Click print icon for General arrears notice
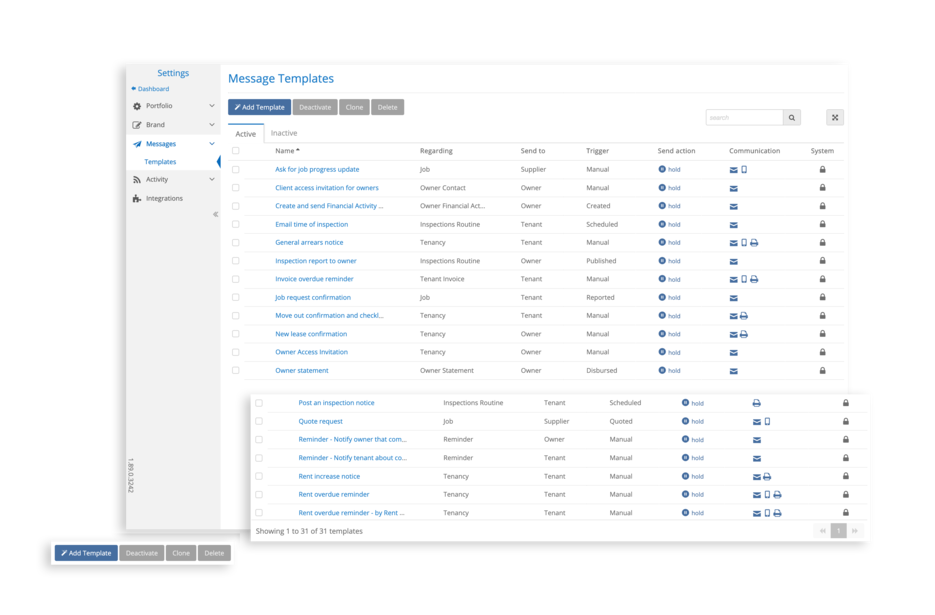The height and width of the screenshot is (615, 935). click(x=754, y=243)
